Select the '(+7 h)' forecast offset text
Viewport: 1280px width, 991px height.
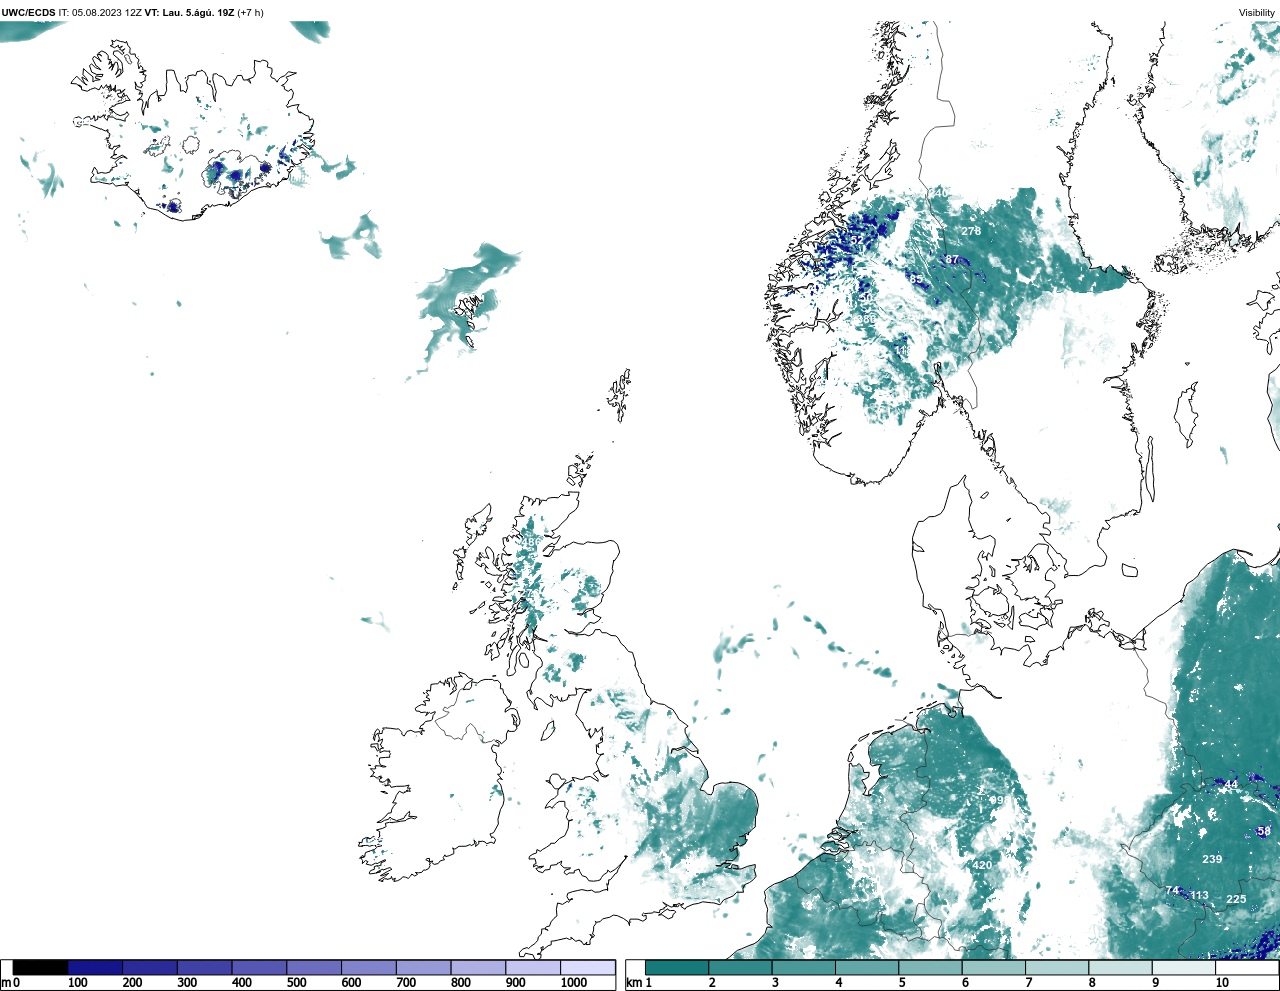point(250,13)
